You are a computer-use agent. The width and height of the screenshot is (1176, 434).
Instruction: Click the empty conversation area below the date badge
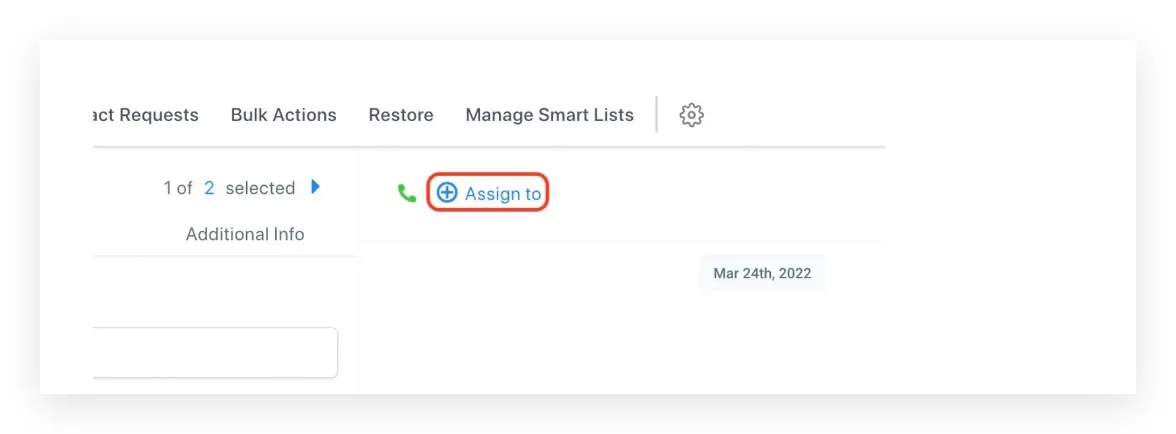click(x=622, y=341)
